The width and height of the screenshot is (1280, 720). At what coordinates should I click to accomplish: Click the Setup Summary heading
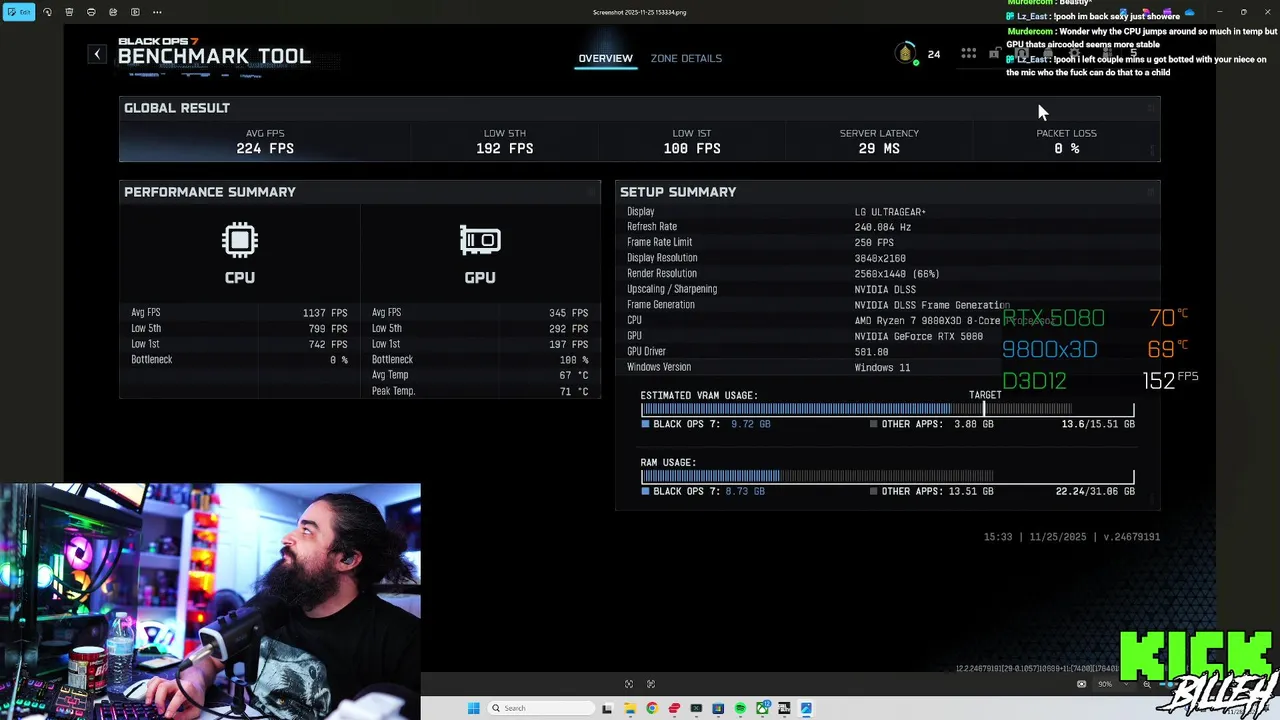678,192
